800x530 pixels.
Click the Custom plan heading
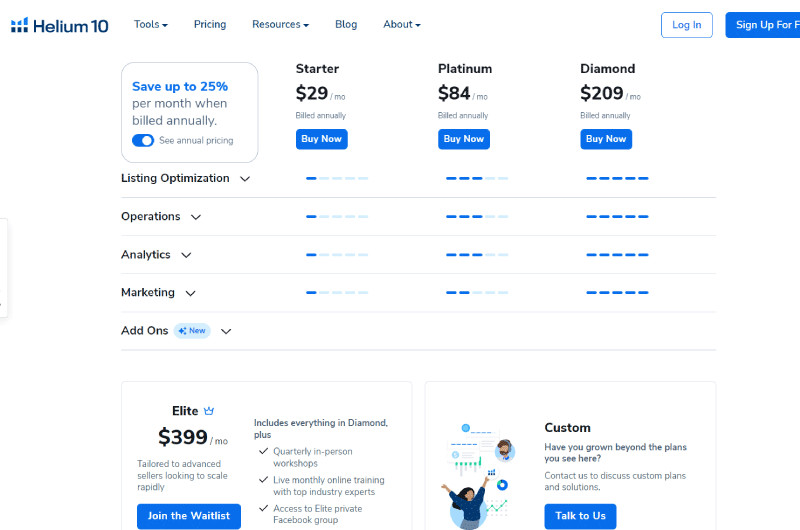point(567,427)
